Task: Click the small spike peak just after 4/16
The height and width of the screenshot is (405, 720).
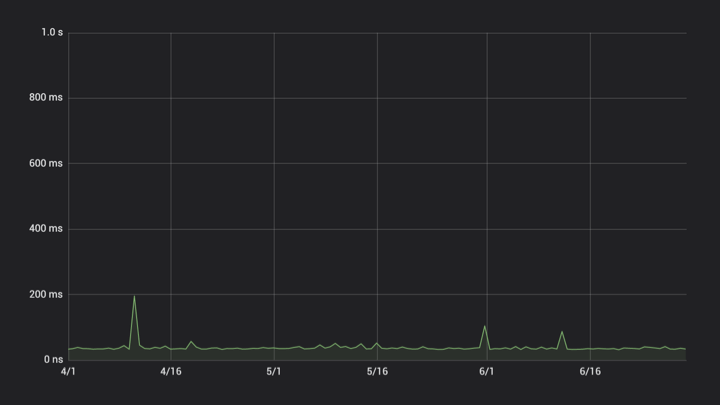Action: [x=191, y=342]
